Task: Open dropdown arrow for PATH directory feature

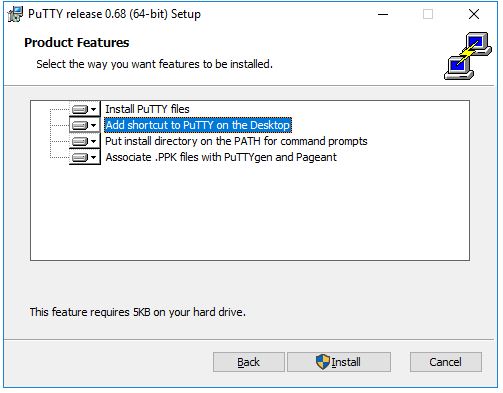Action: (94, 141)
